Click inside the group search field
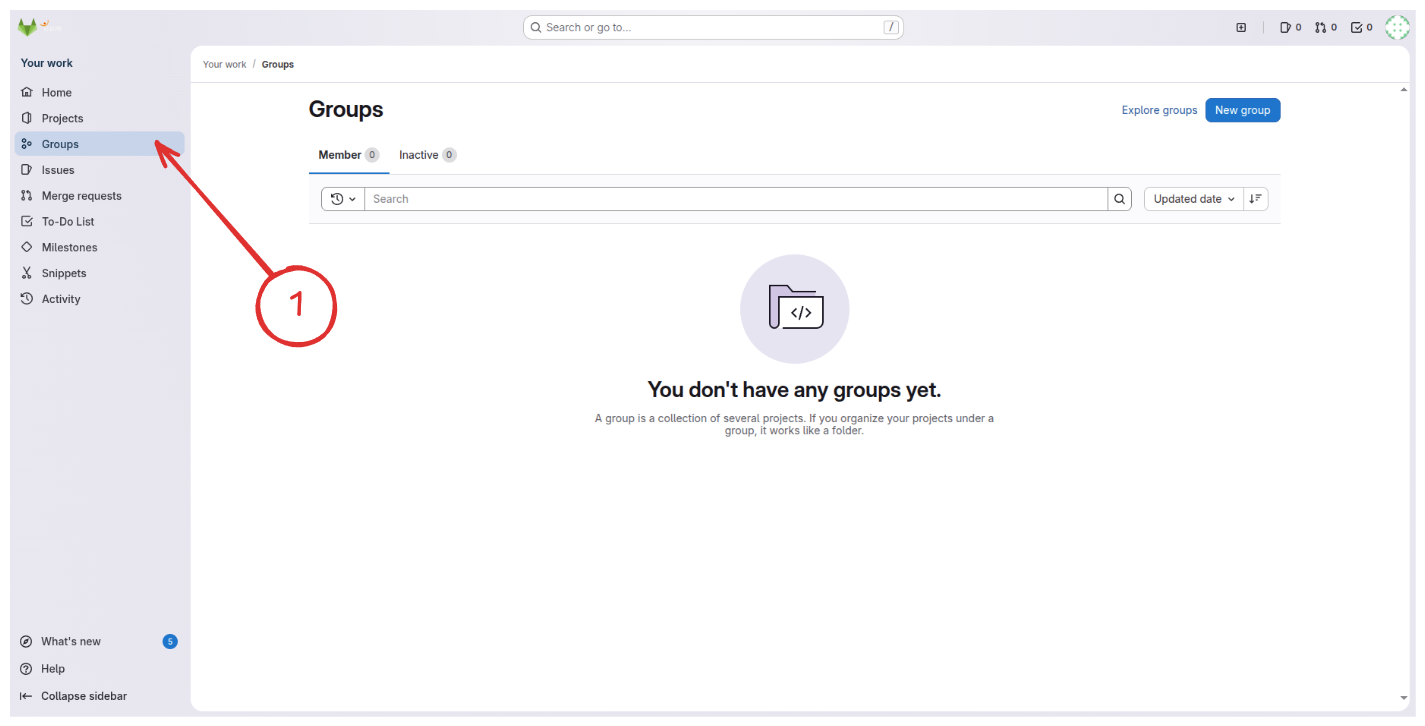1425x726 pixels. pyautogui.click(x=700, y=198)
